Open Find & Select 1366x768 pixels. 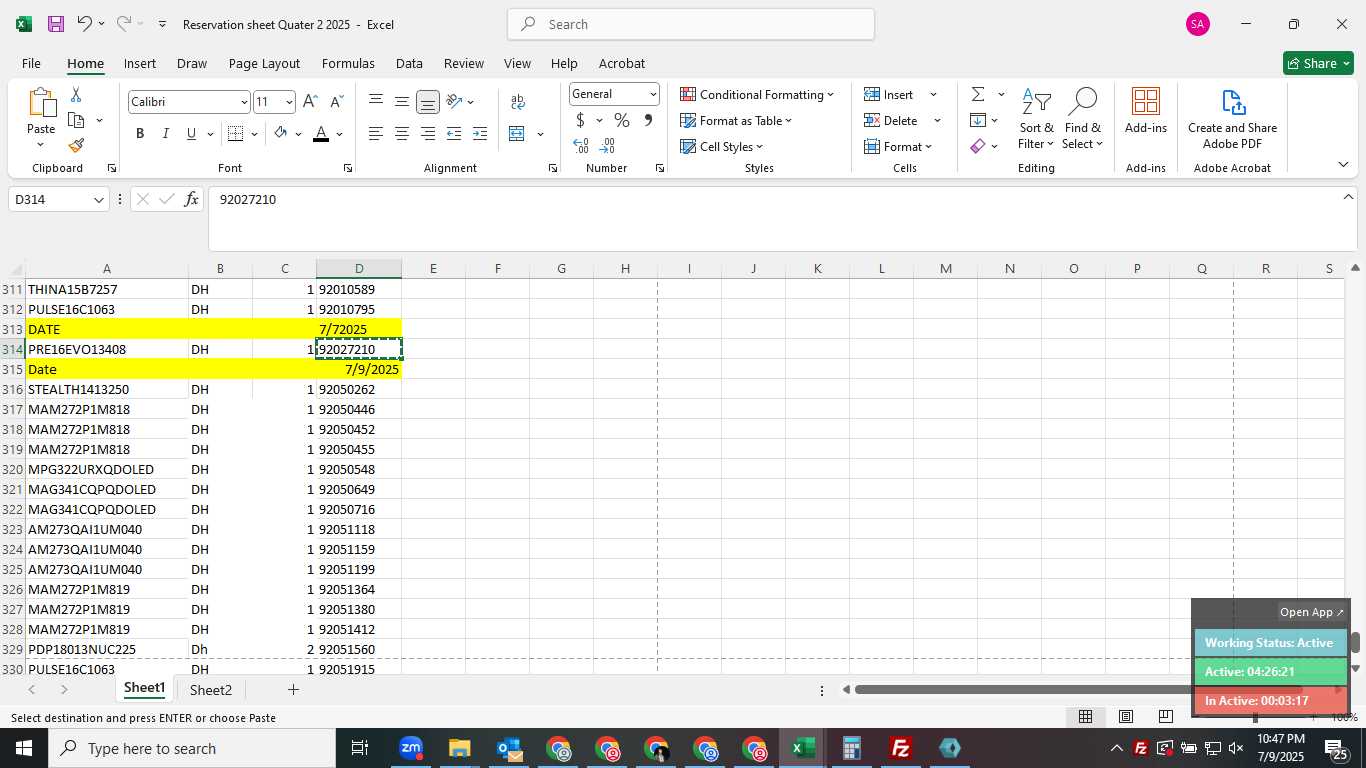click(1082, 118)
